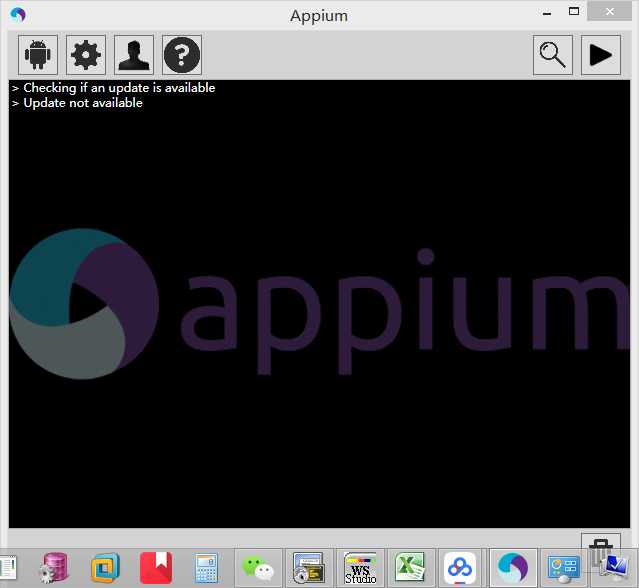Open the red bookmark app in taskbar
This screenshot has width=639, height=588.
[156, 568]
